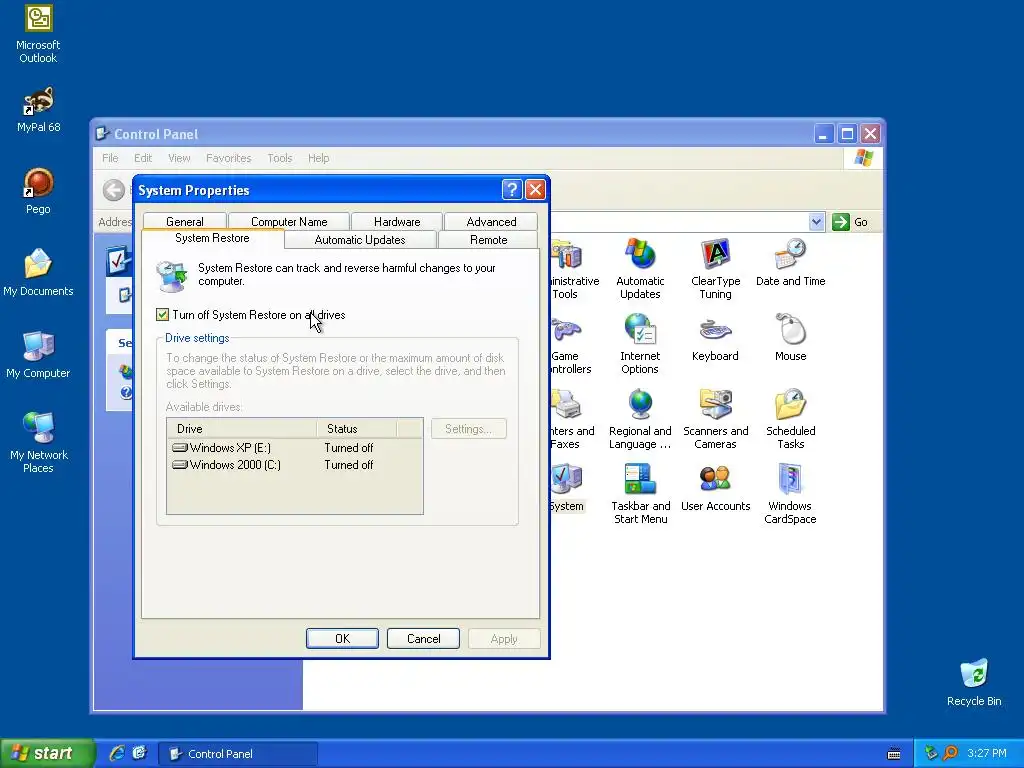1024x768 pixels.
Task: Uncheck Turn off System Restore on all drives
Action: [x=163, y=315]
